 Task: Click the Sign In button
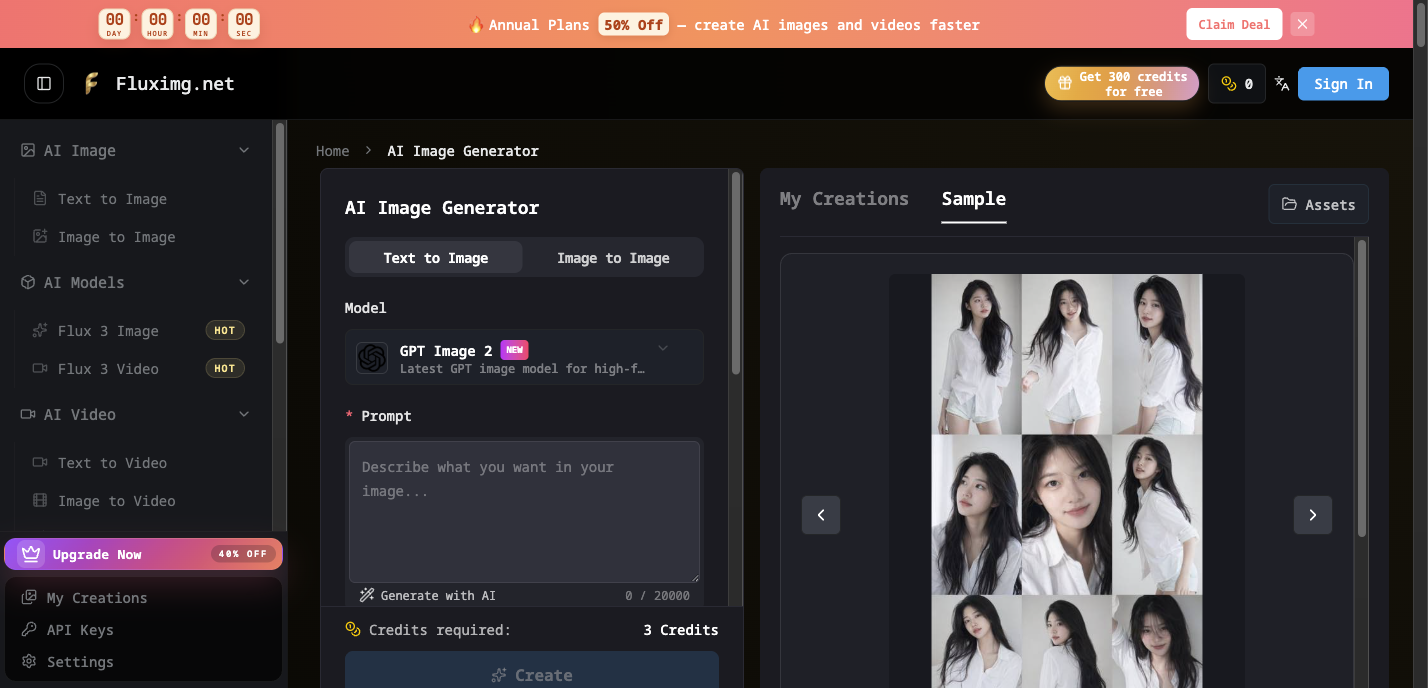pyautogui.click(x=1343, y=84)
